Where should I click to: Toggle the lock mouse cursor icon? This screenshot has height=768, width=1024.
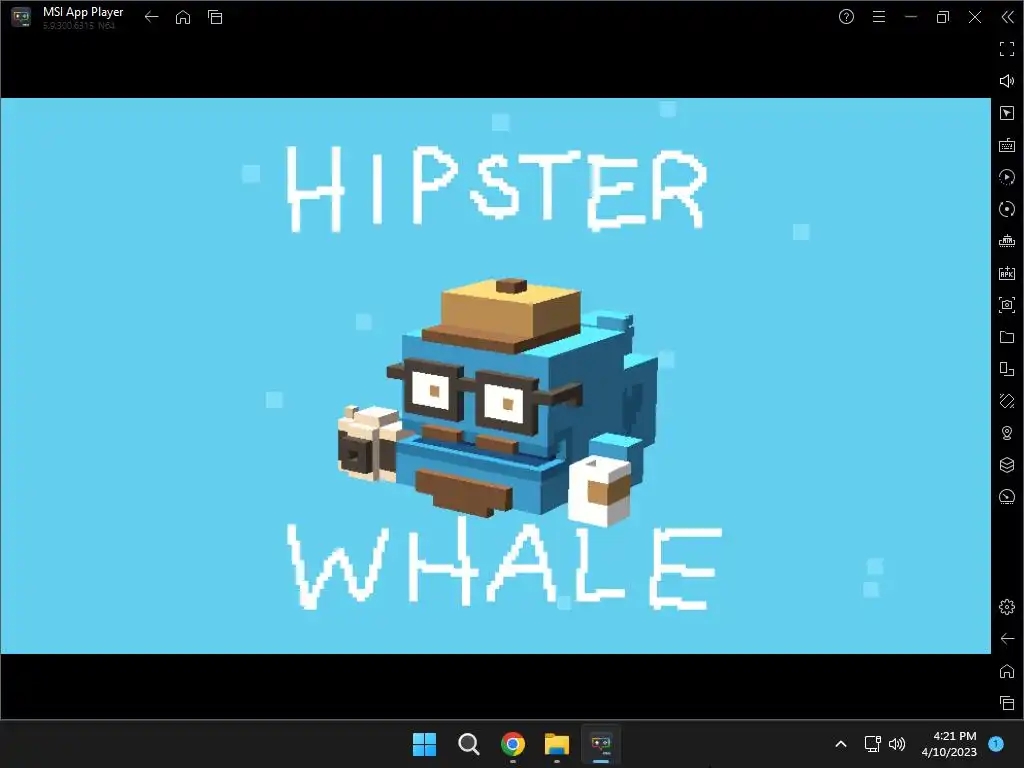click(x=1006, y=113)
